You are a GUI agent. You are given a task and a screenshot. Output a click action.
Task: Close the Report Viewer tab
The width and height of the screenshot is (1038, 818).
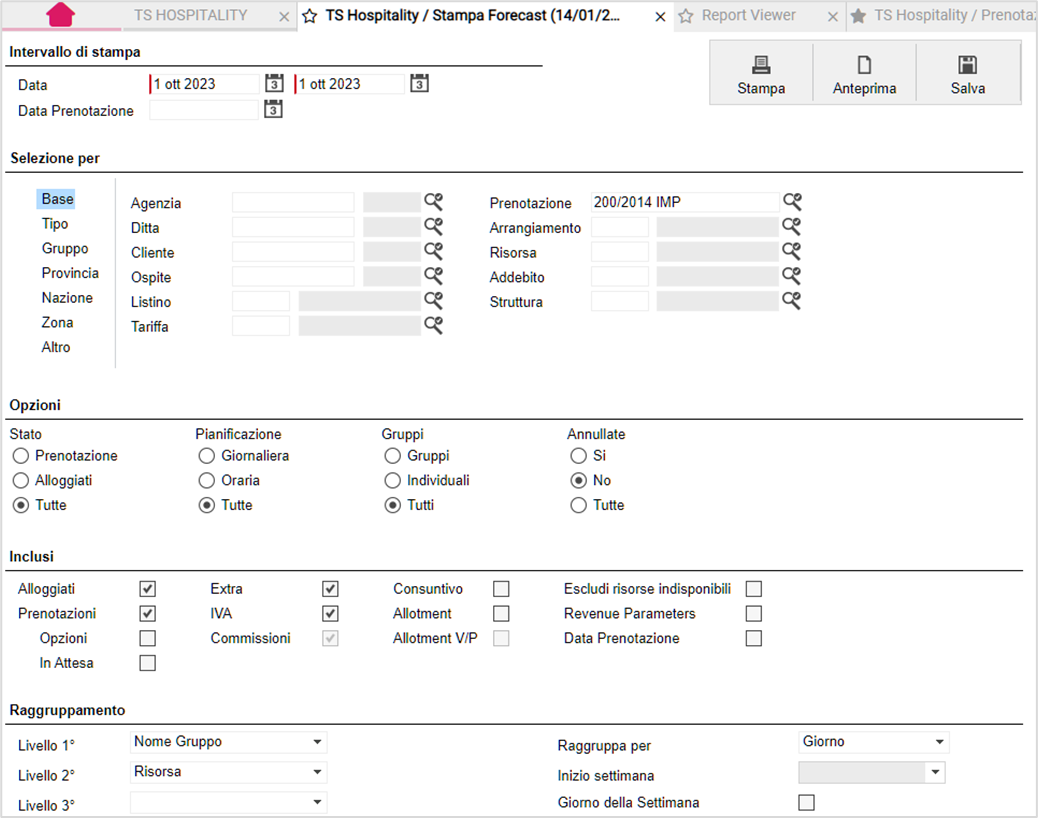coord(833,17)
